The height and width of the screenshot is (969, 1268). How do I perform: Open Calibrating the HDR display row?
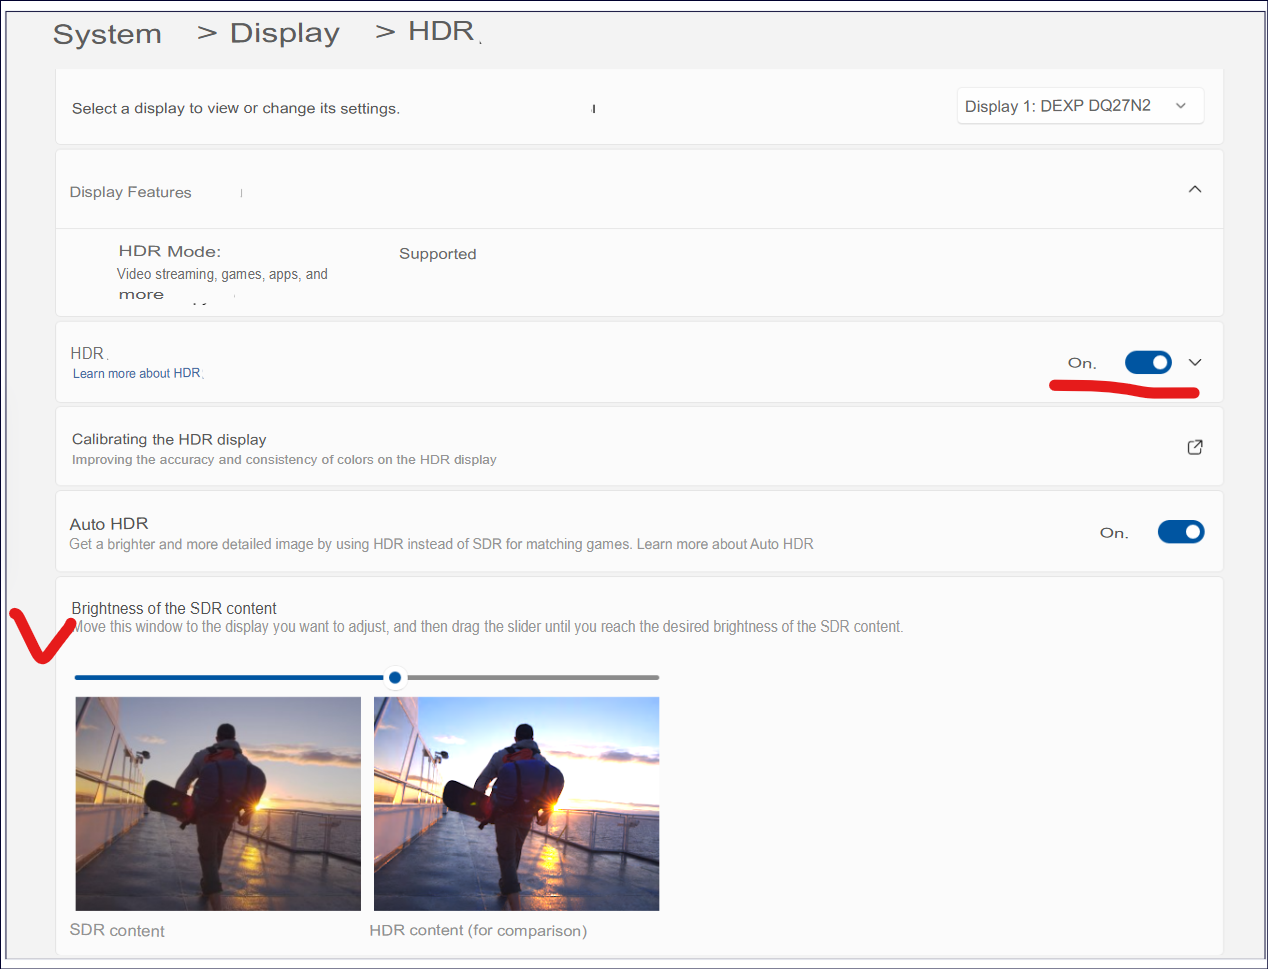(639, 447)
